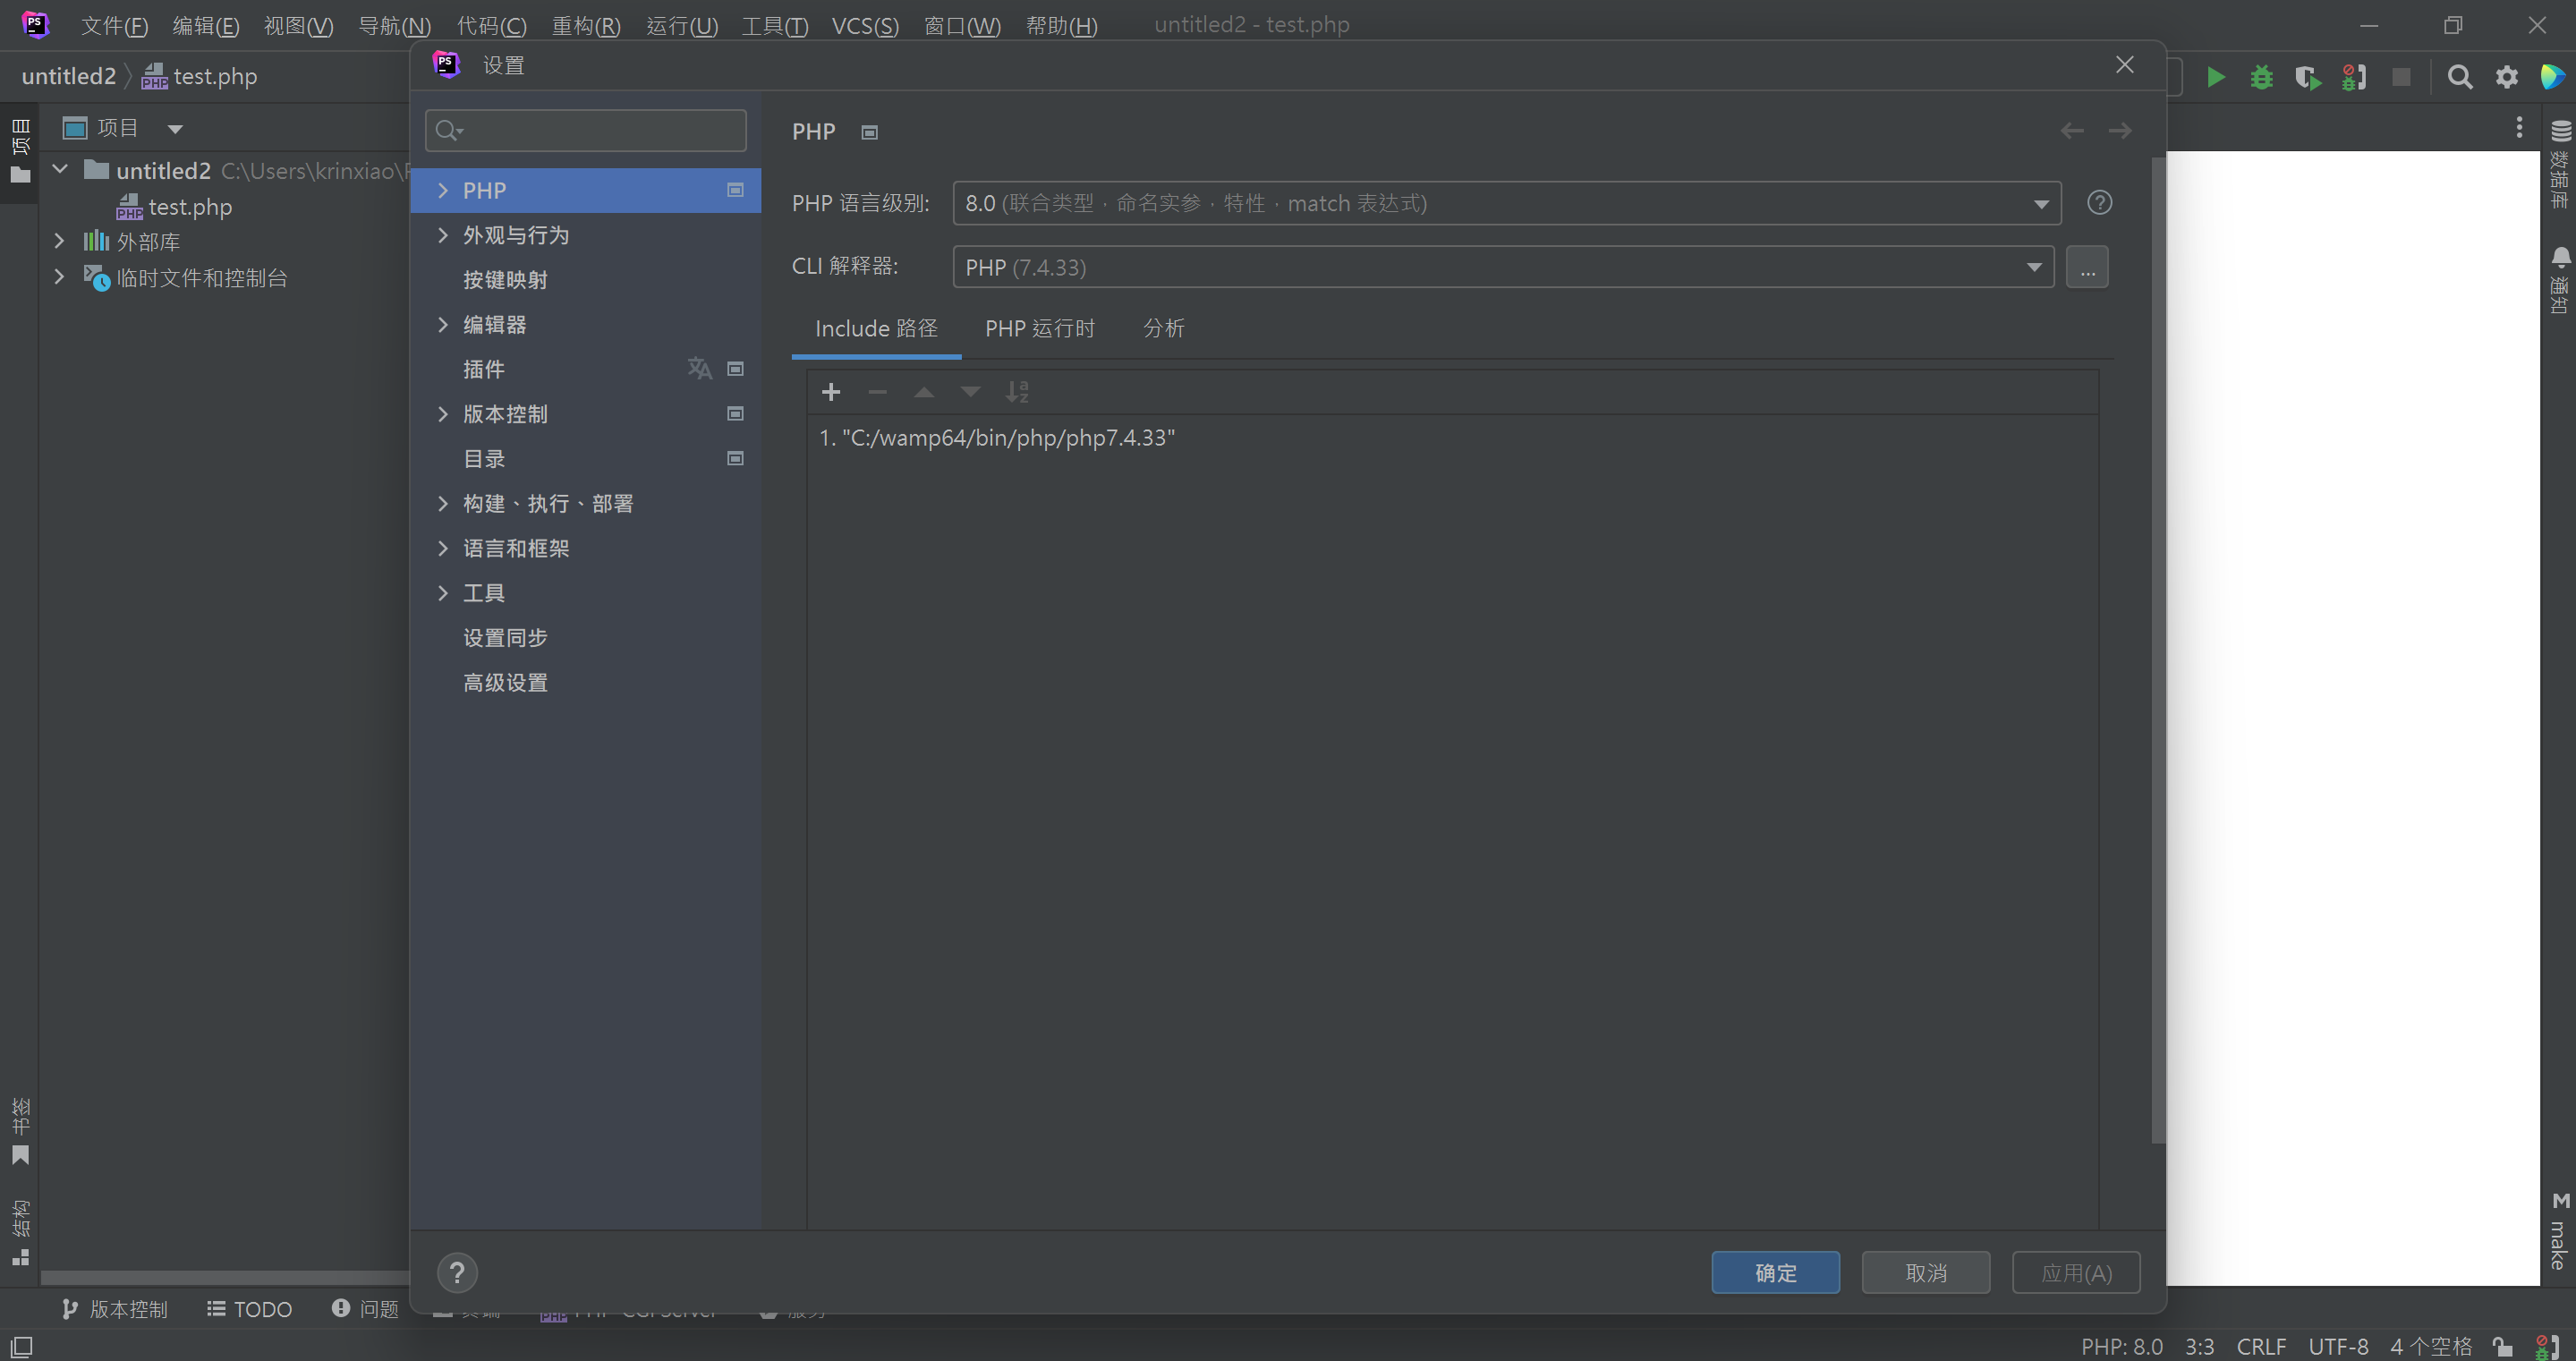Open 版本控制 tool window at bottom
The height and width of the screenshot is (1361, 2576).
click(x=114, y=1309)
